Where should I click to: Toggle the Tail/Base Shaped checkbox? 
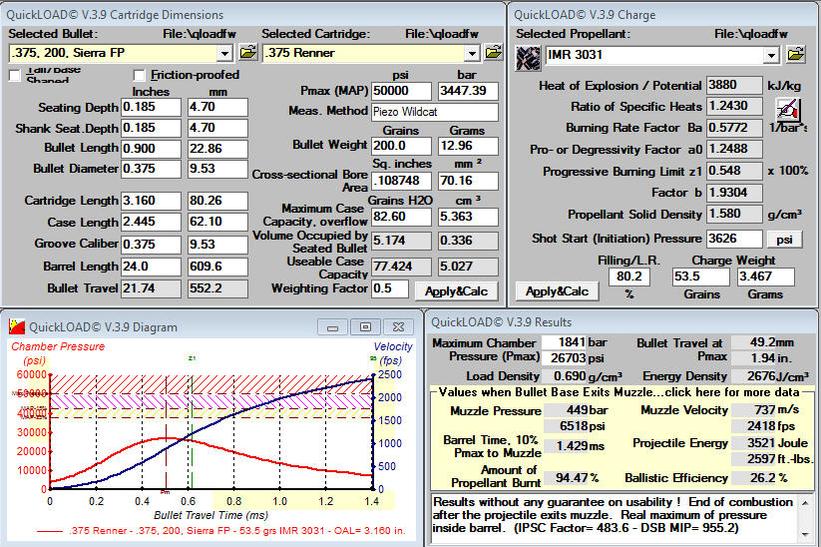click(x=15, y=76)
